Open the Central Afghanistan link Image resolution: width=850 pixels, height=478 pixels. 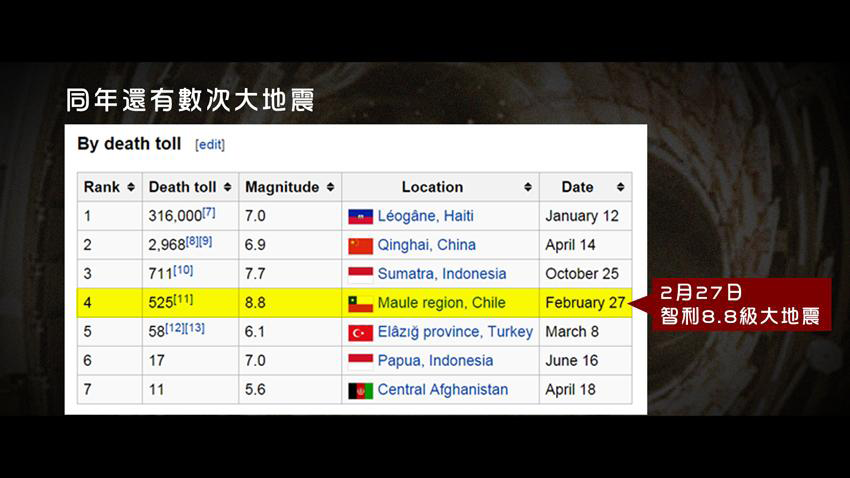coord(443,389)
